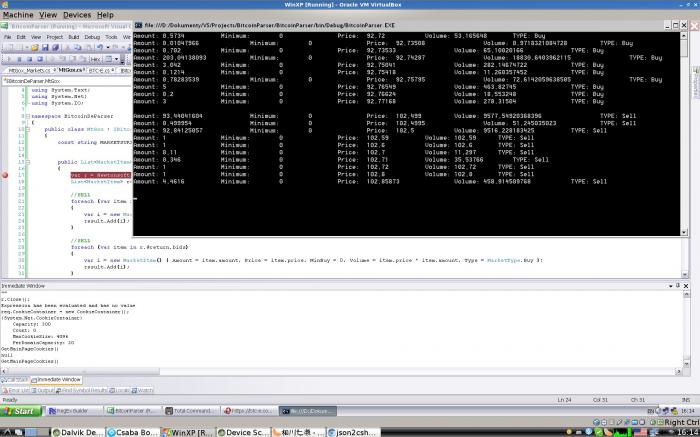This screenshot has height=437, width=700.
Task: Switch to Total Commander taskbar button
Action: coord(191,411)
